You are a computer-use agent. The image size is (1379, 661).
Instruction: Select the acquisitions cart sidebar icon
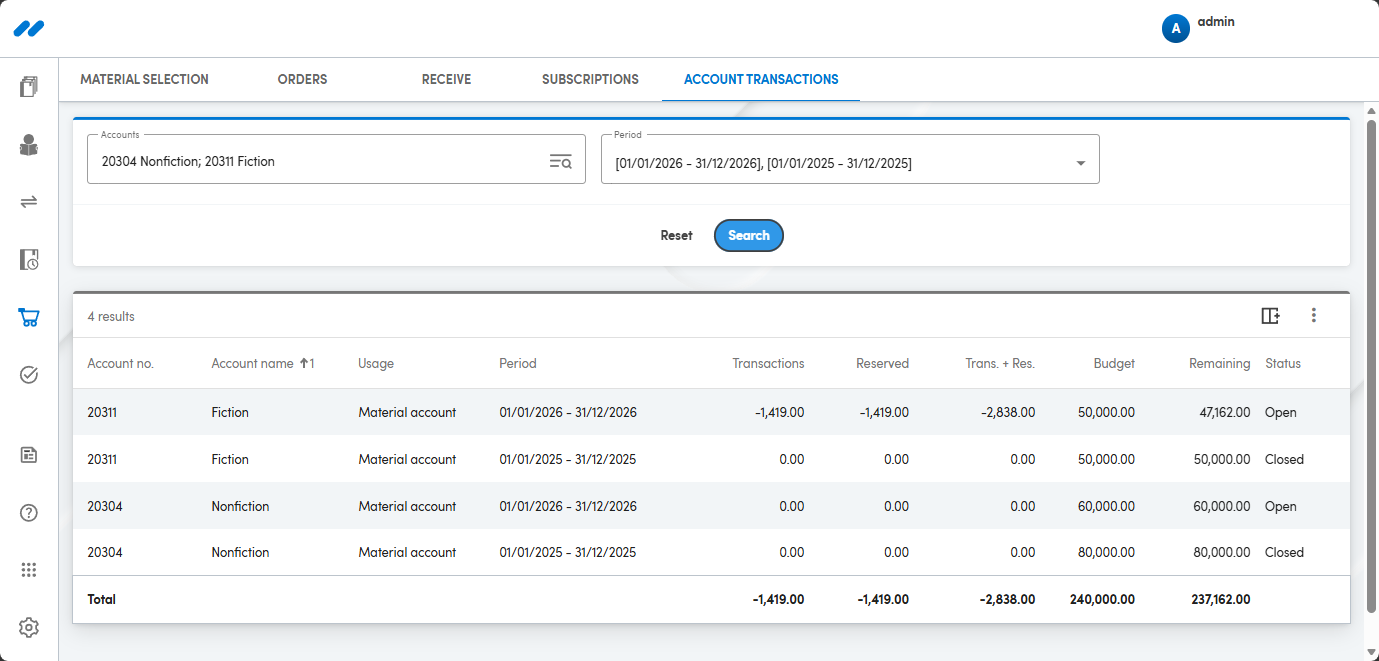point(29,318)
